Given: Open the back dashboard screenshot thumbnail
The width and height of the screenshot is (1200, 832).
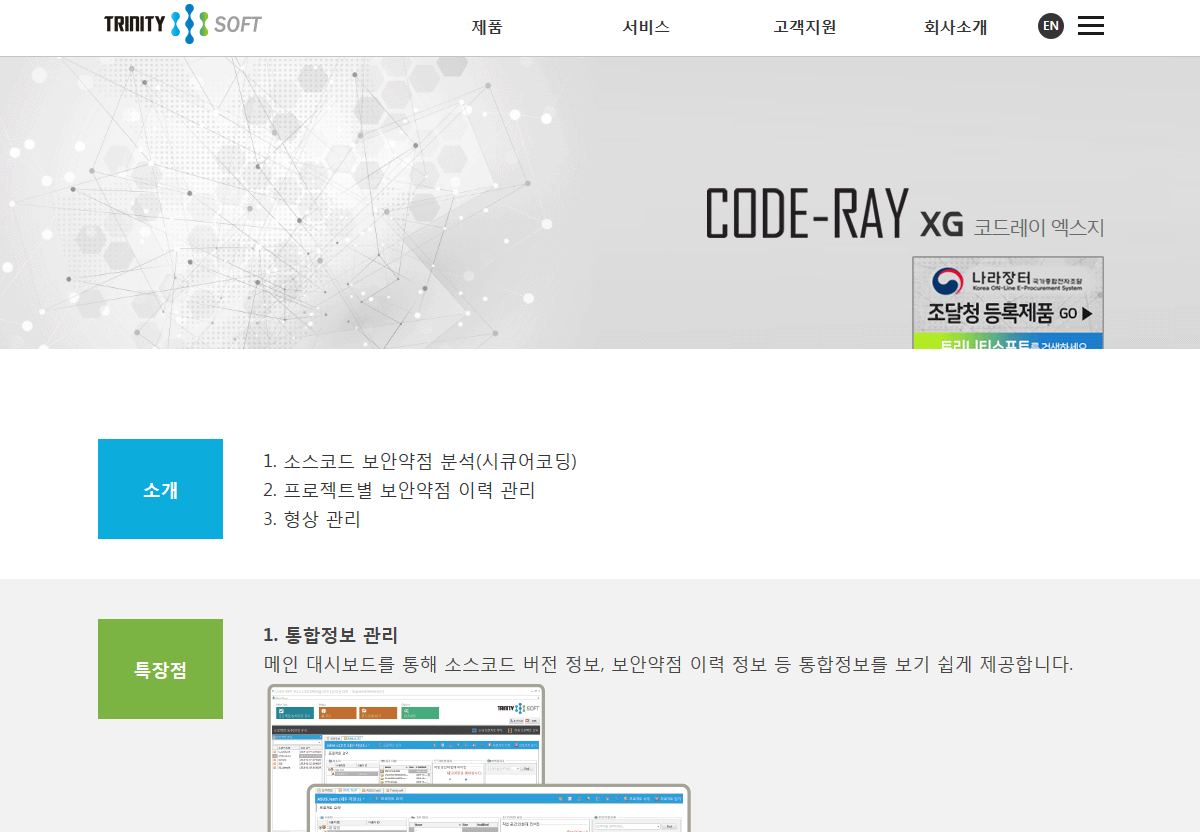Looking at the screenshot, I should click(x=406, y=735).
